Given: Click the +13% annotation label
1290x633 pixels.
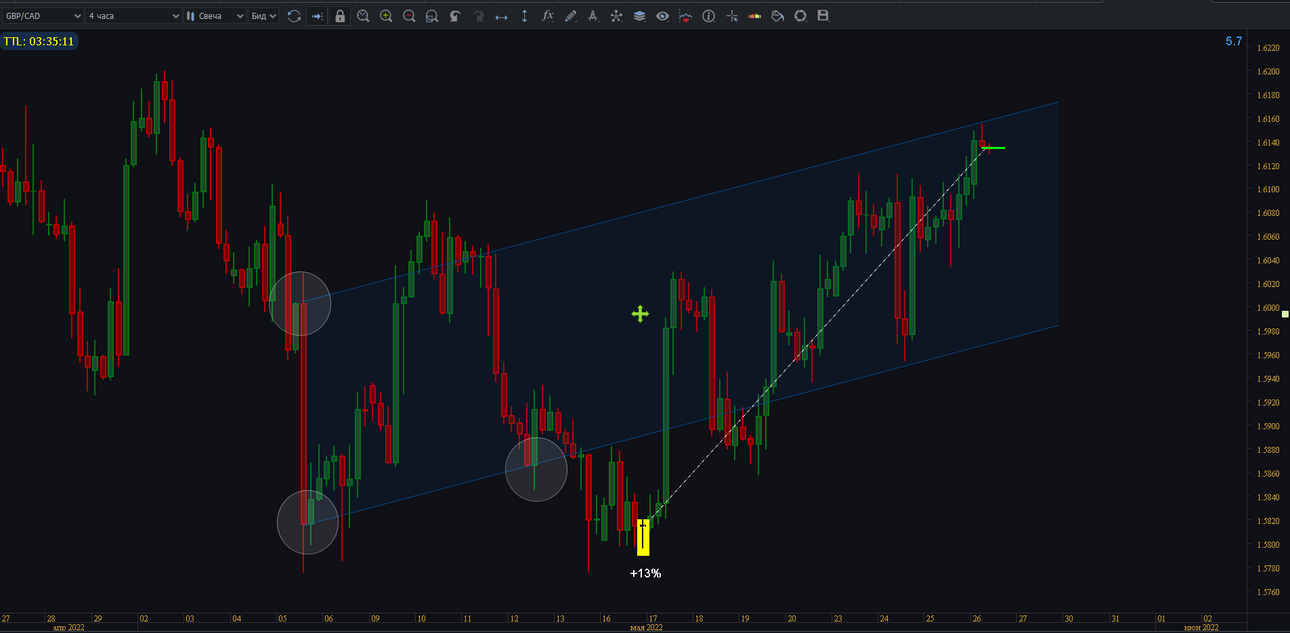Looking at the screenshot, I should (645, 573).
